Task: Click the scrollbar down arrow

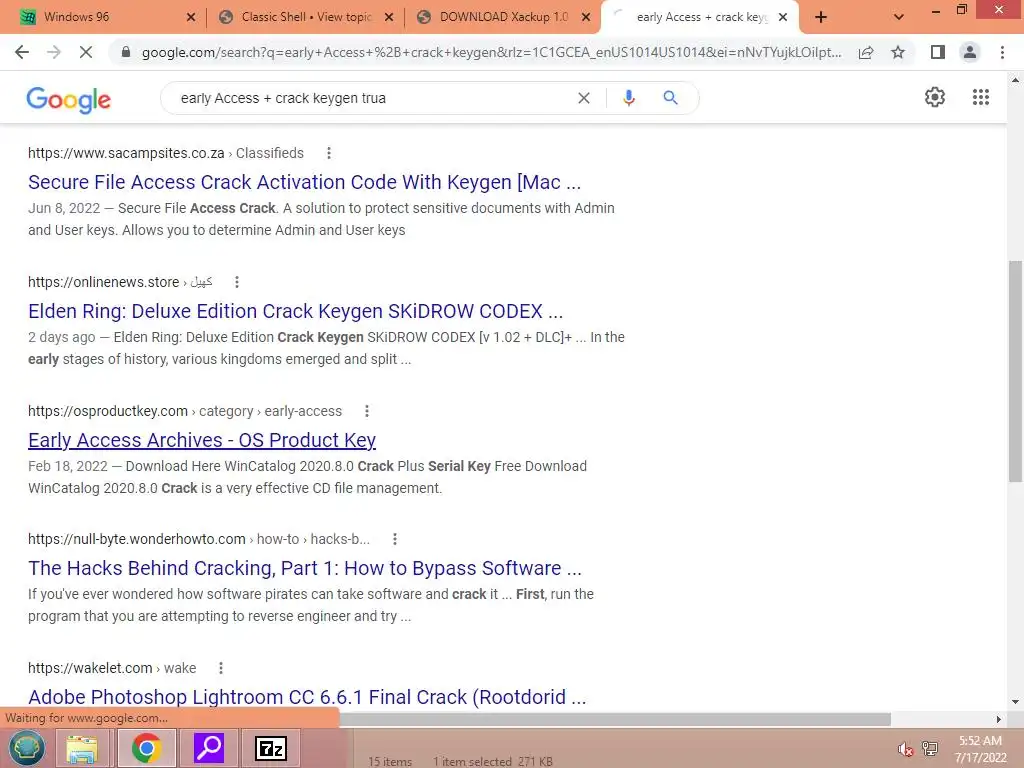Action: click(x=1015, y=702)
